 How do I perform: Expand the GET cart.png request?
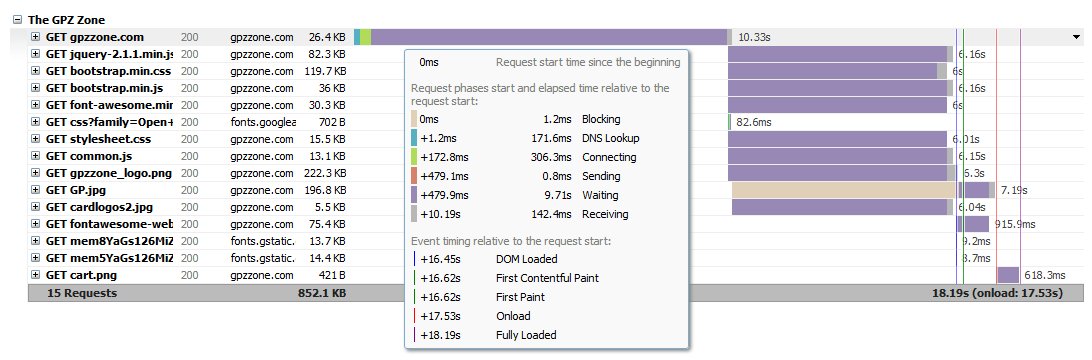tap(36, 275)
